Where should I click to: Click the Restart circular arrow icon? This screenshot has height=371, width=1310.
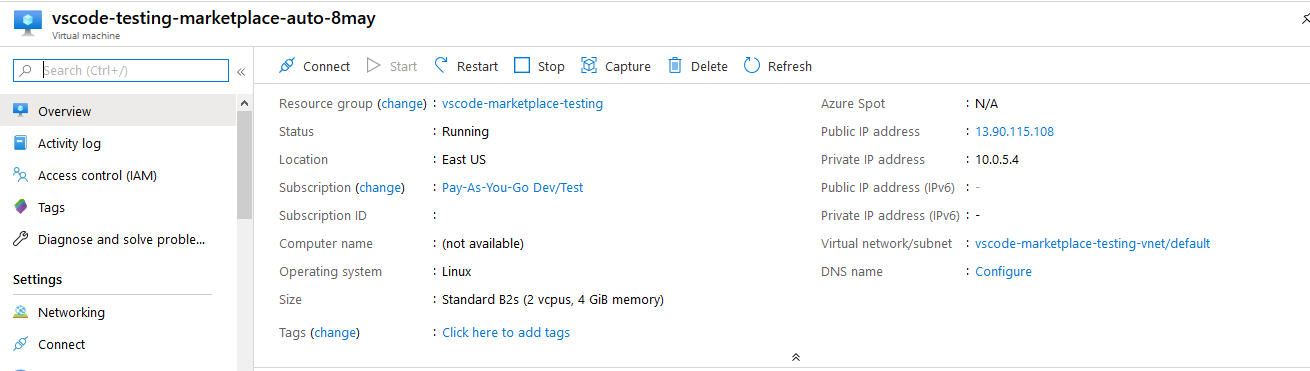pos(441,66)
